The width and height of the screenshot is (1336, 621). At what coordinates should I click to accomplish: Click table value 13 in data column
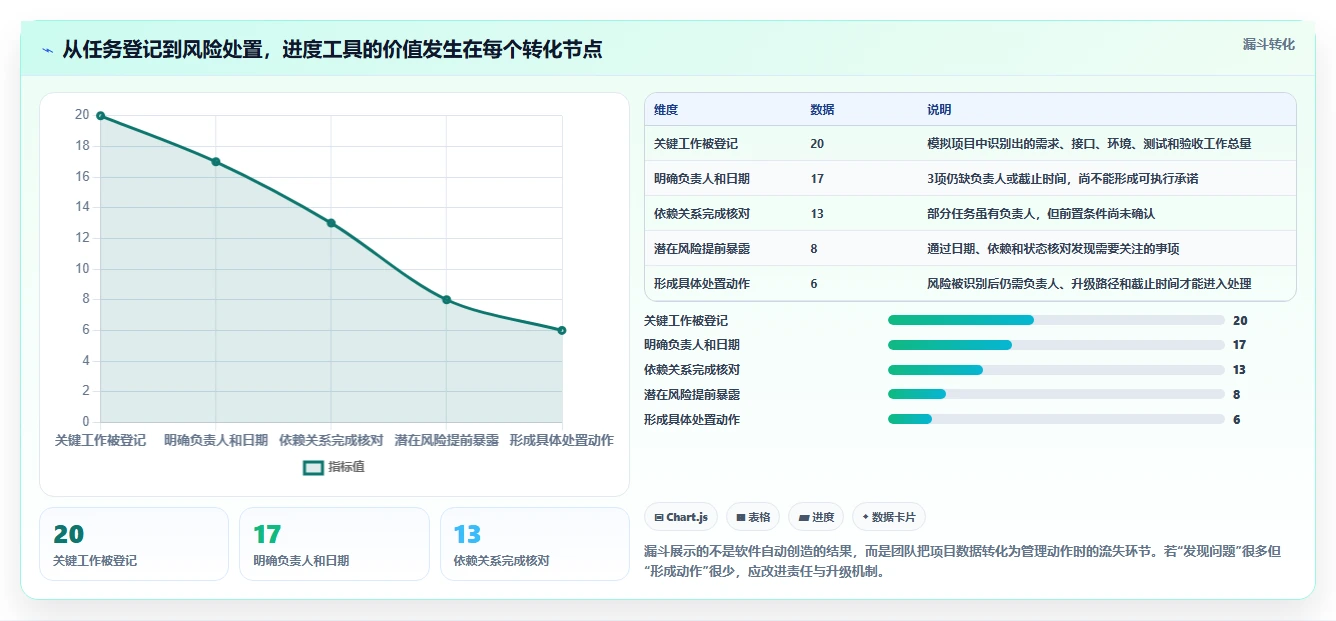(x=817, y=214)
